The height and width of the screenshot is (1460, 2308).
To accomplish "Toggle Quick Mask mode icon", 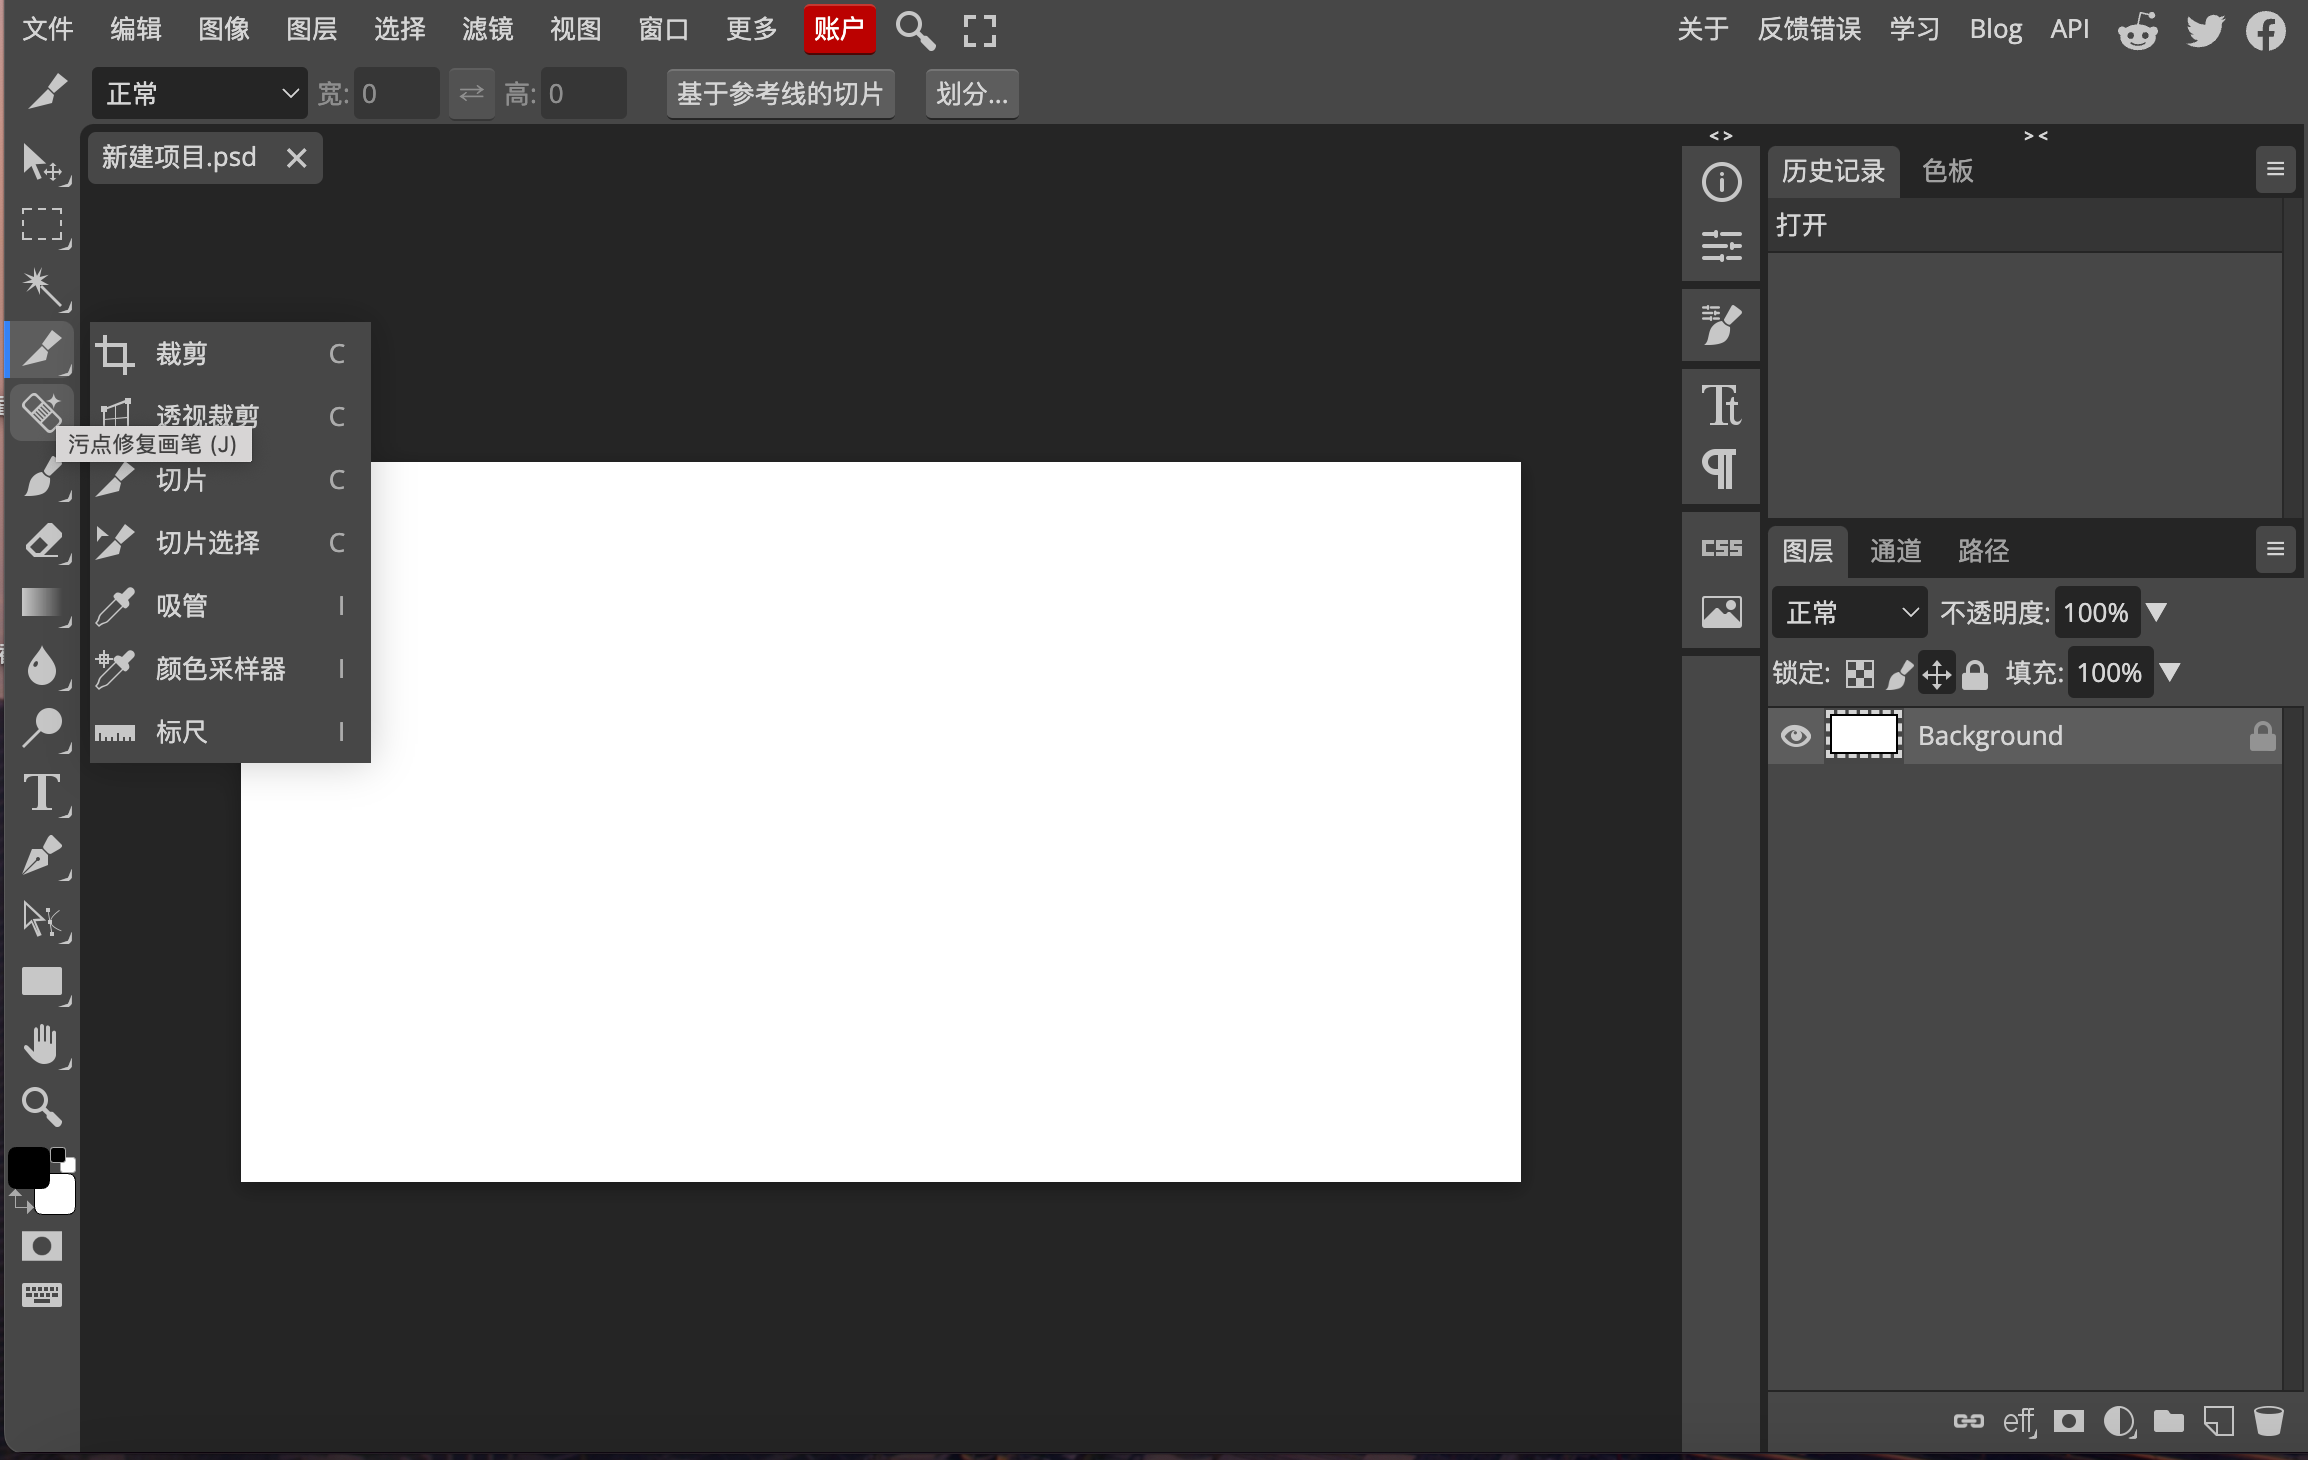I will click(42, 1246).
